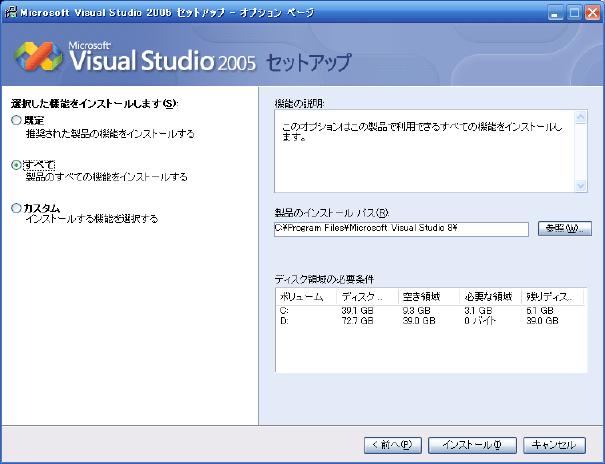Click the description インストールする機能を選択する
Image resolution: width=605 pixels, height=464 pixels.
click(x=92, y=219)
